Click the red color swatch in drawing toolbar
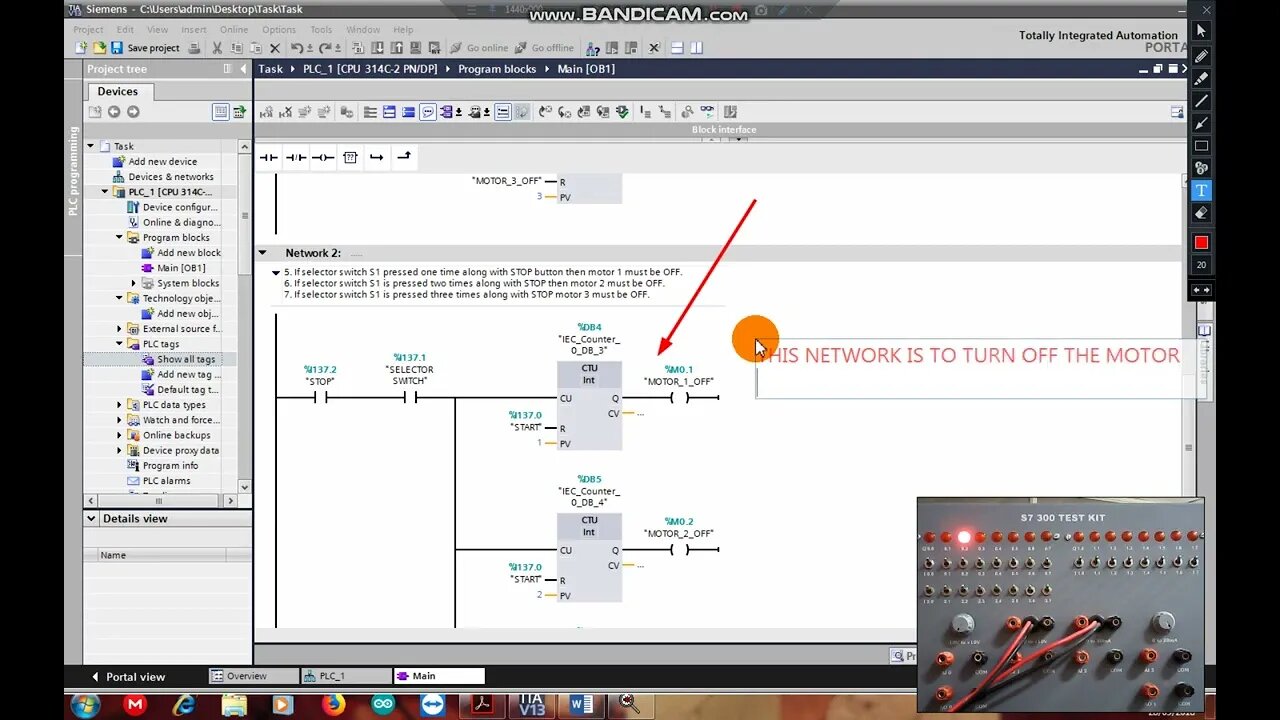This screenshot has width=1280, height=720. tap(1202, 242)
